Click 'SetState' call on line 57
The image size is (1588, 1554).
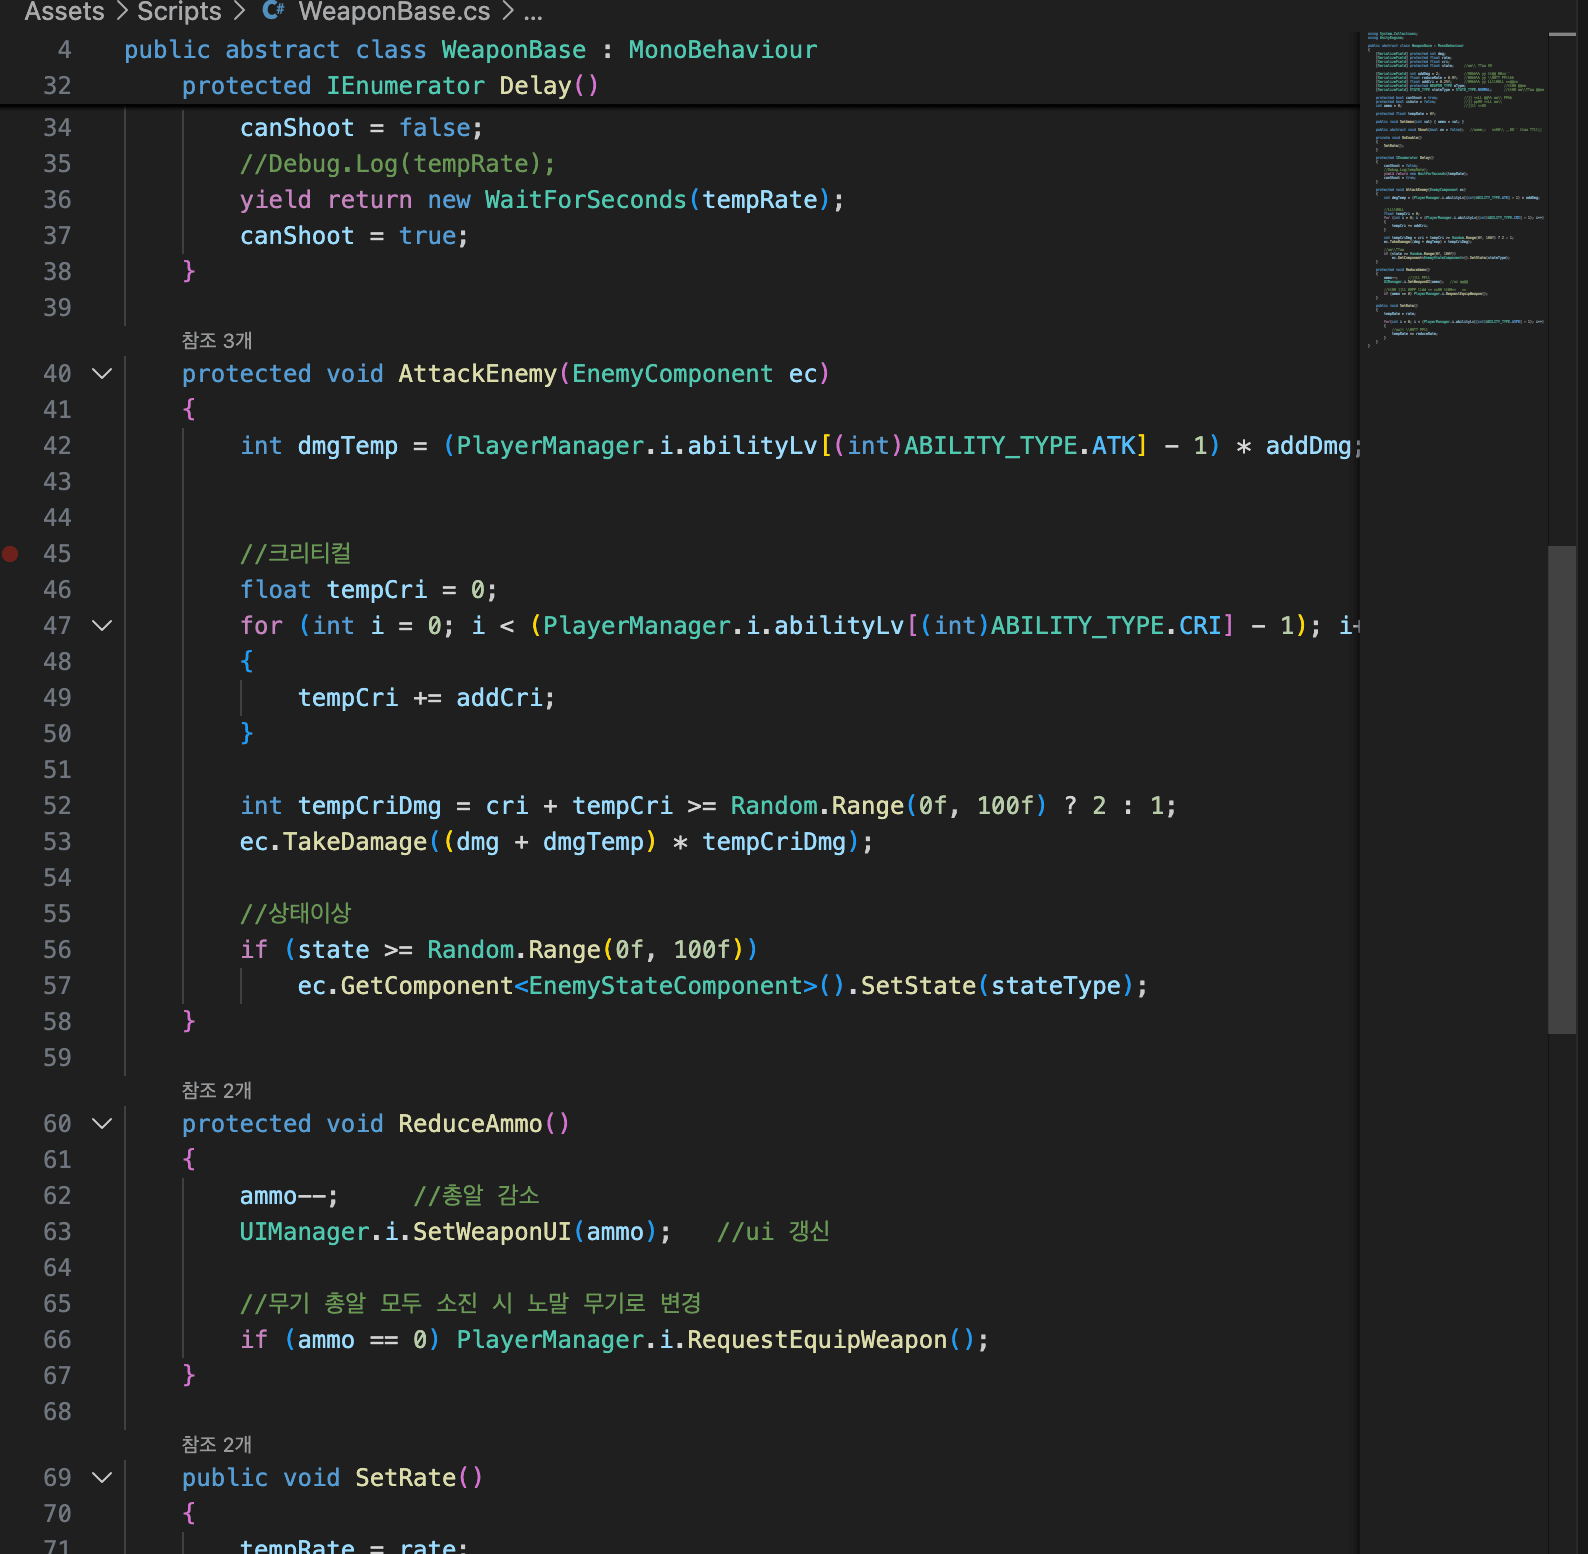point(918,985)
